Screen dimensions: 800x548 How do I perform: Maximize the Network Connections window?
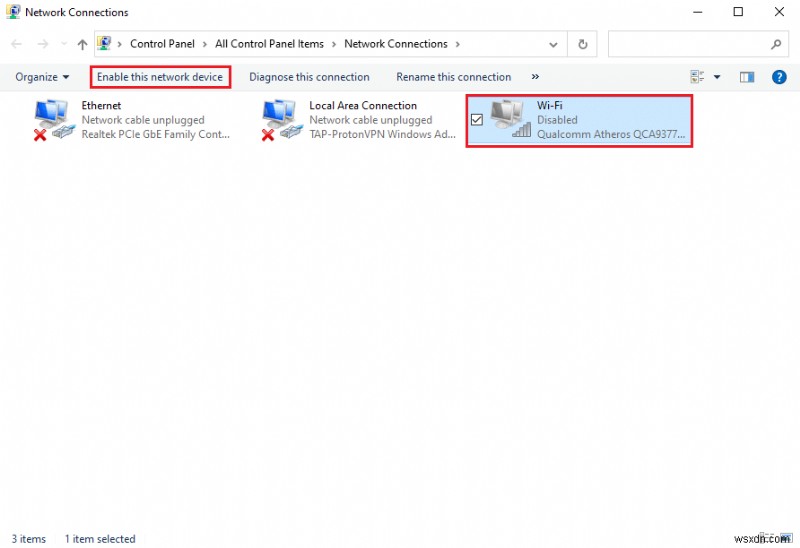coord(738,12)
